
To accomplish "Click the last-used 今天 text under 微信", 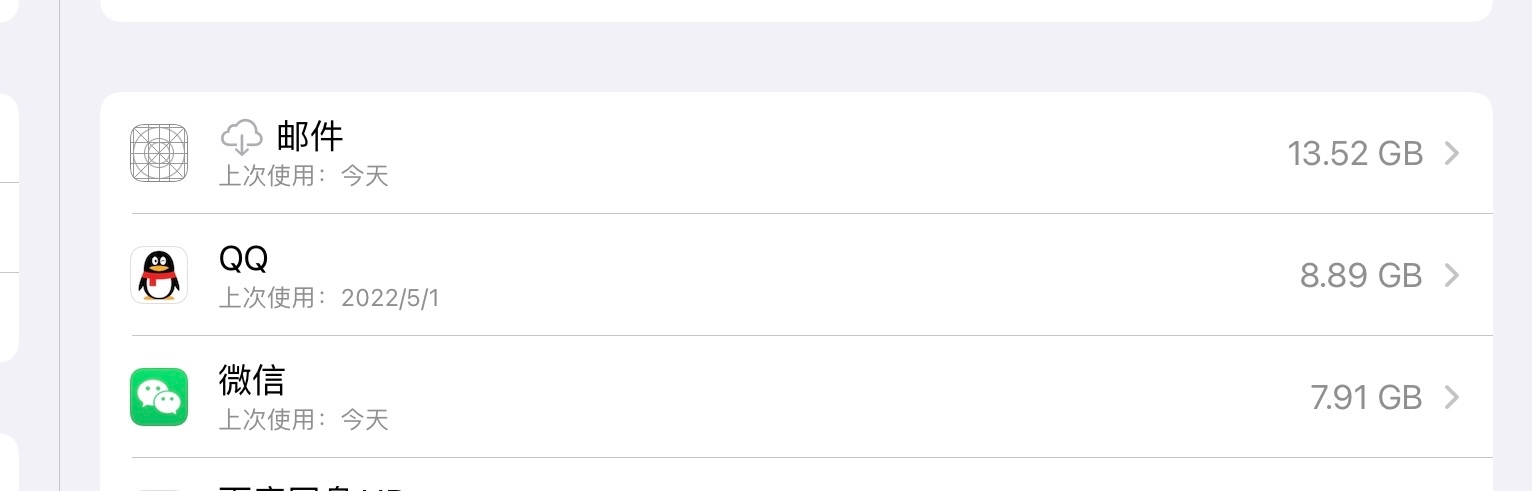I will [364, 420].
